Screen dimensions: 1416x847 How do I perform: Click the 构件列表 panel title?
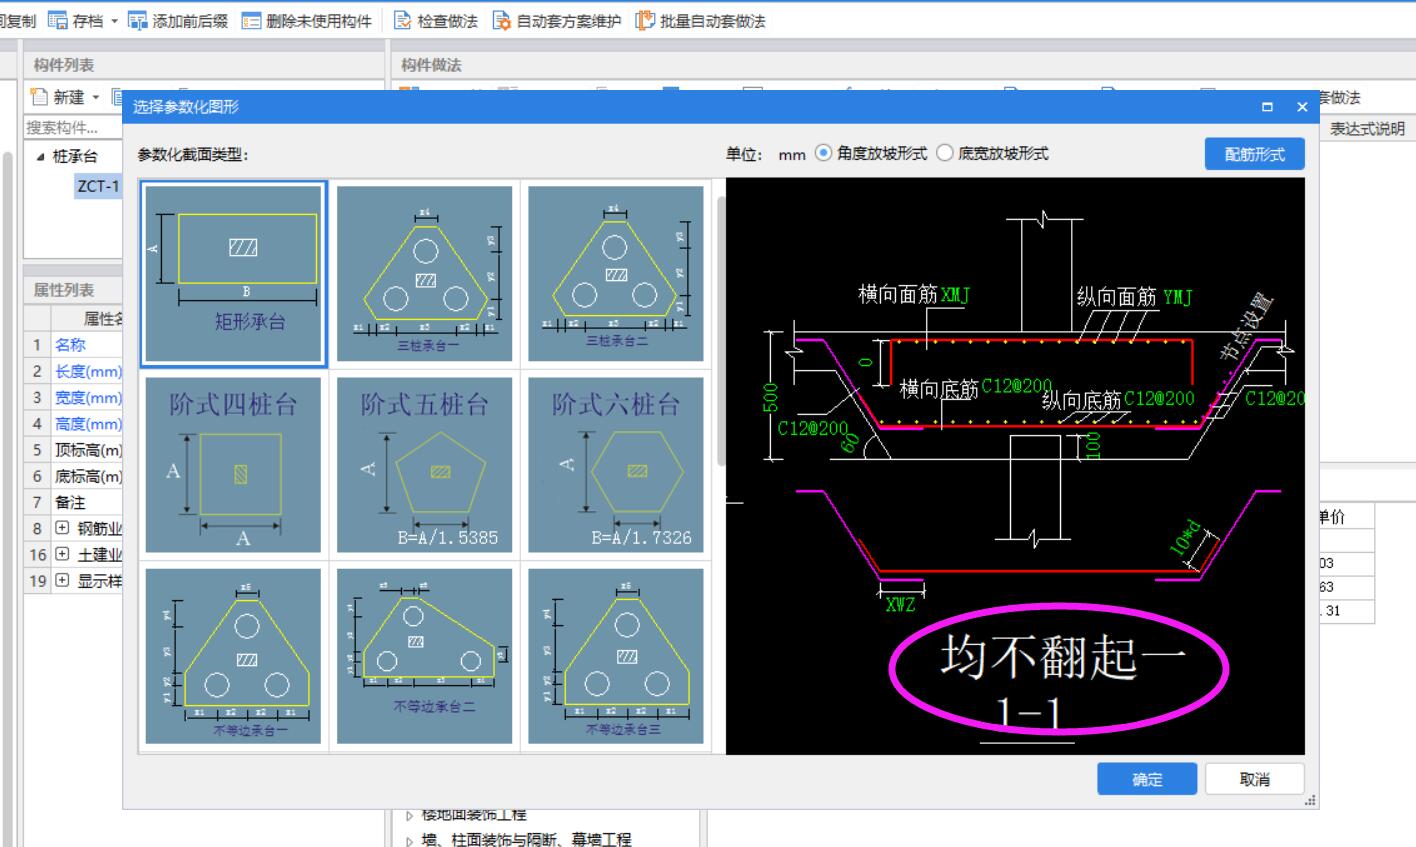coord(64,65)
